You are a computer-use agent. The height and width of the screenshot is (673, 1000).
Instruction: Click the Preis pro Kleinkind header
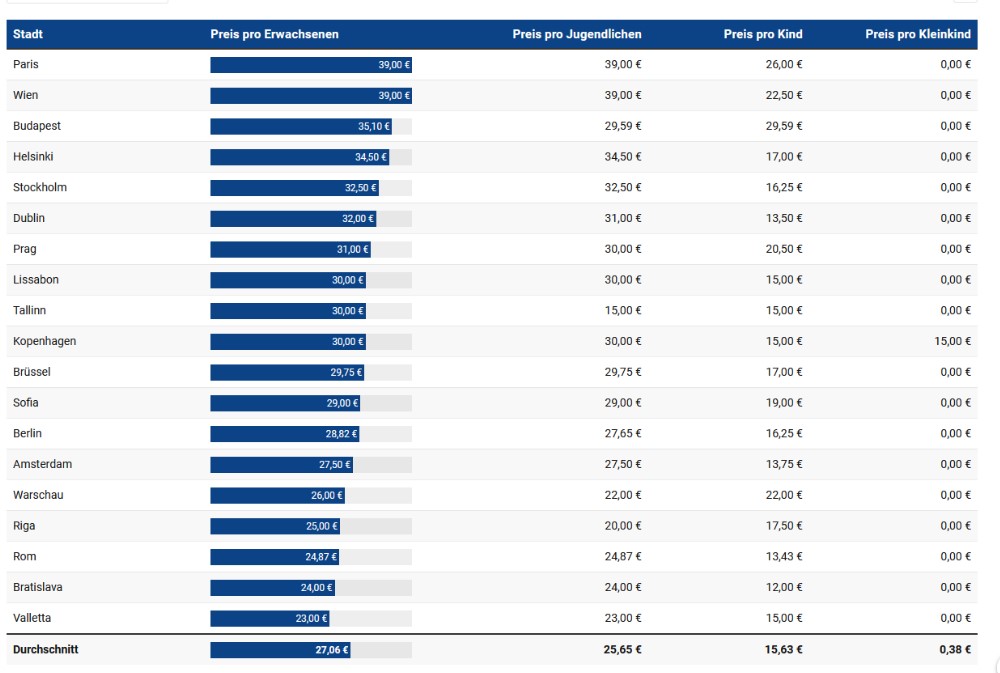coord(918,34)
